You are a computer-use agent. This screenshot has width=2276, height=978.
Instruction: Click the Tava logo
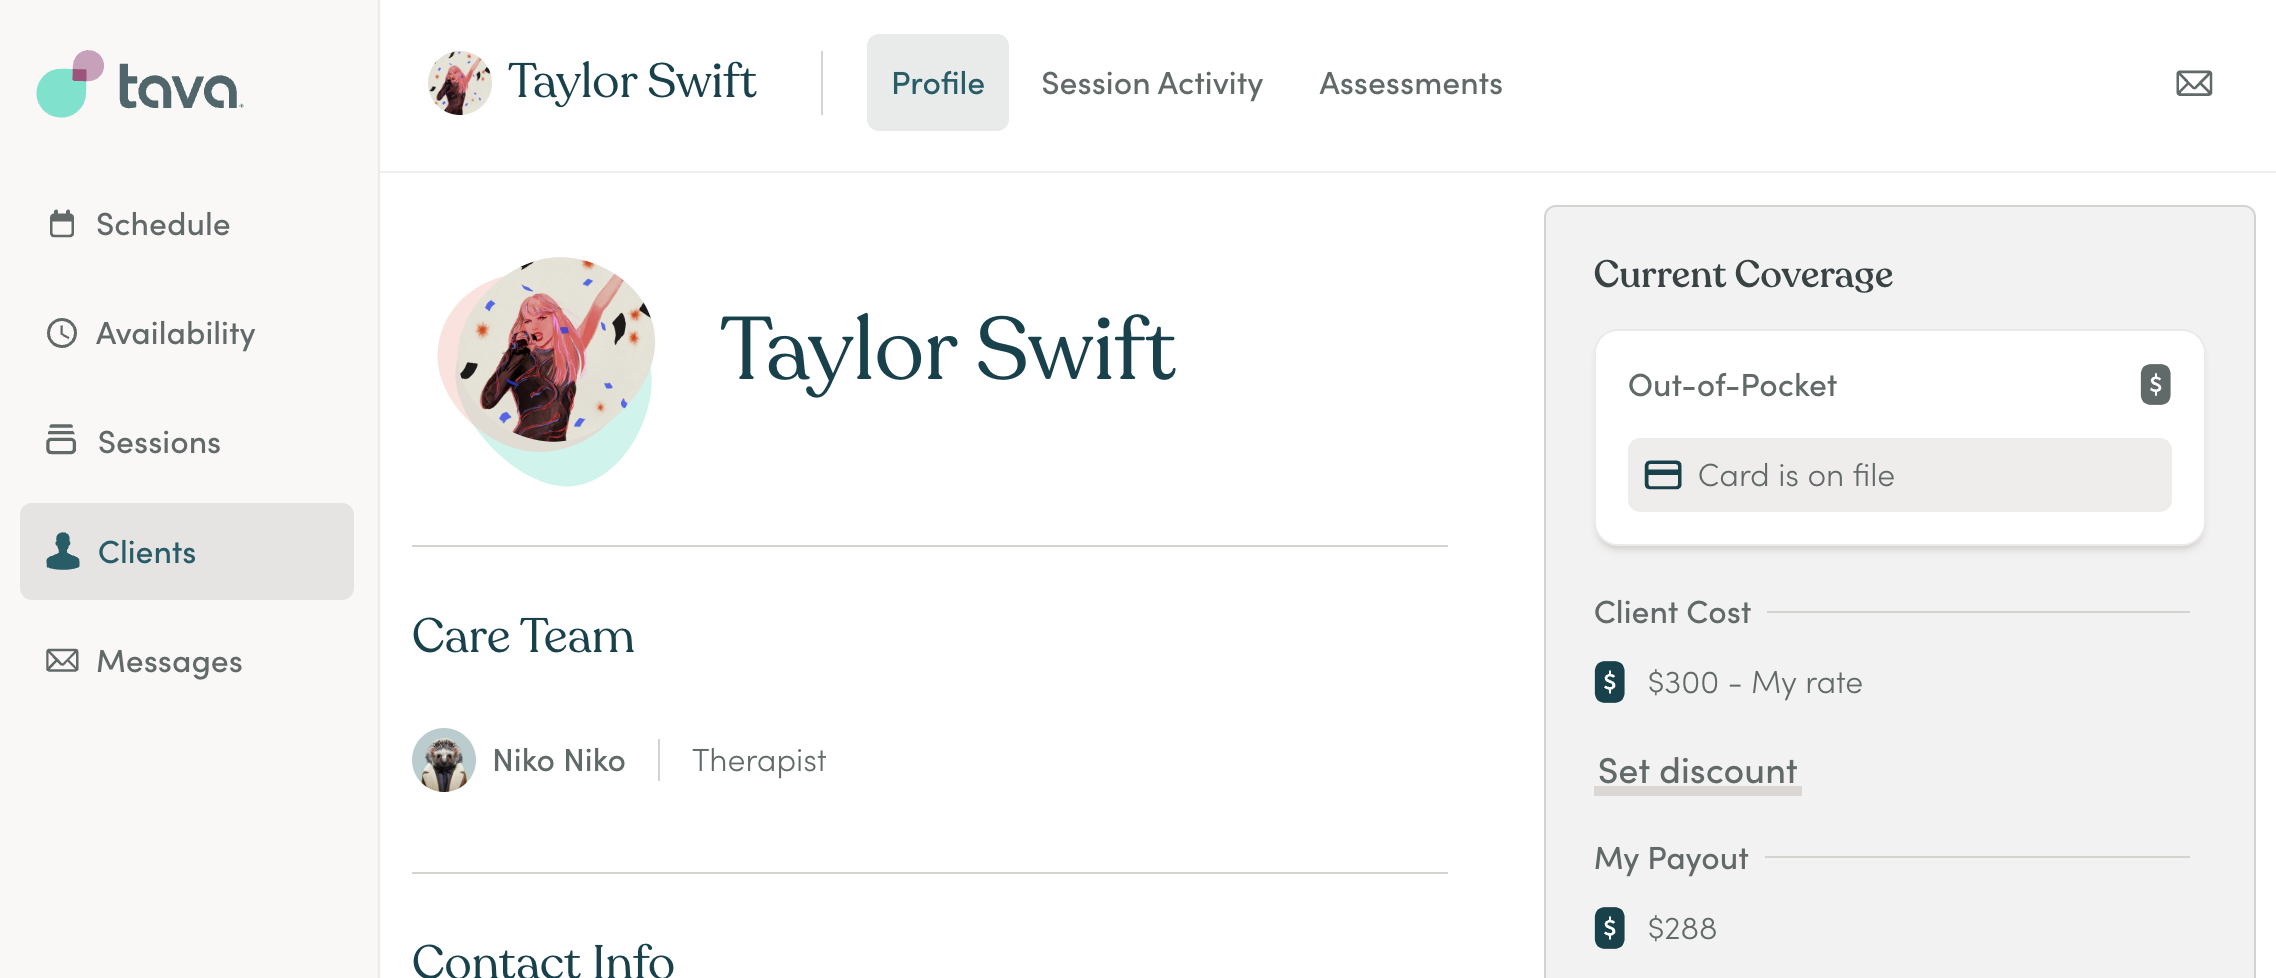click(x=140, y=85)
